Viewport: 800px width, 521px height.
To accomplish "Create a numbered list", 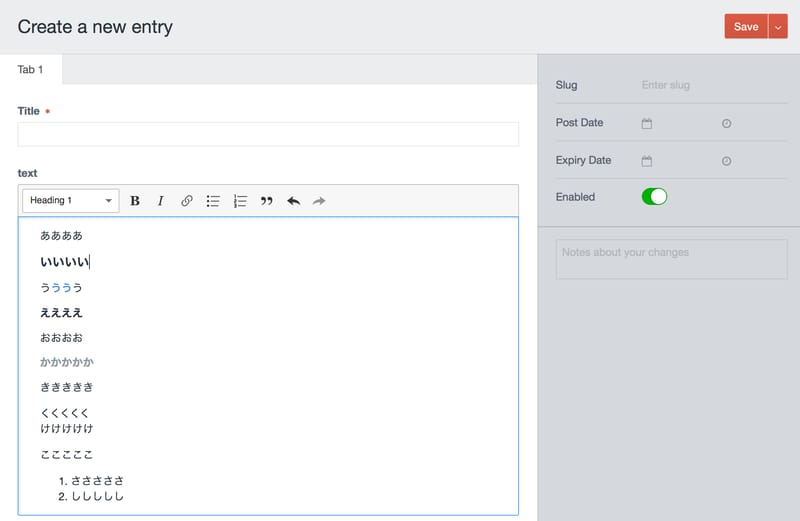I will [240, 201].
